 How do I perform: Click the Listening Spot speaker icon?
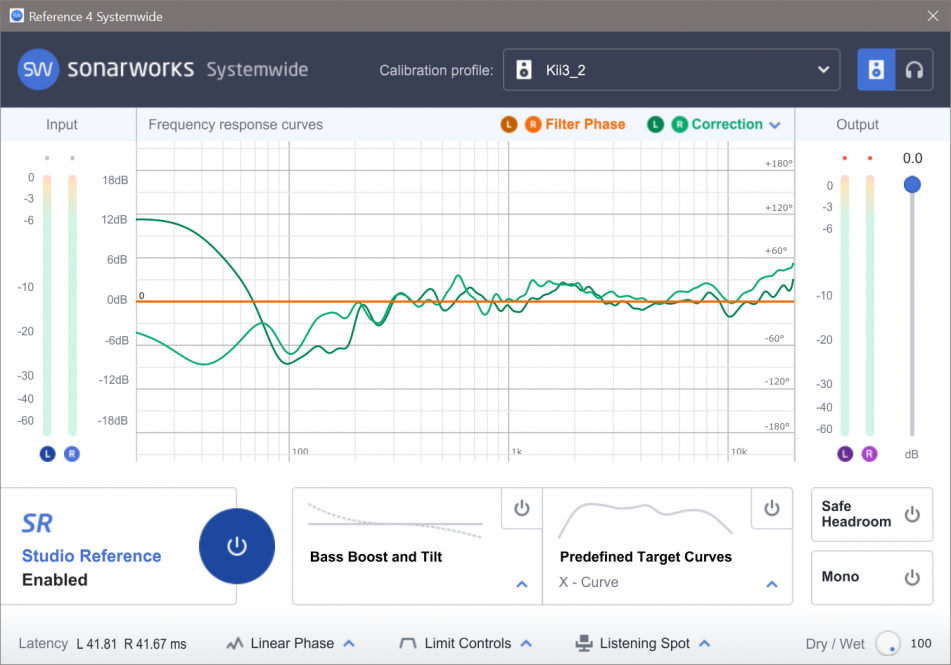pyautogui.click(x=583, y=643)
